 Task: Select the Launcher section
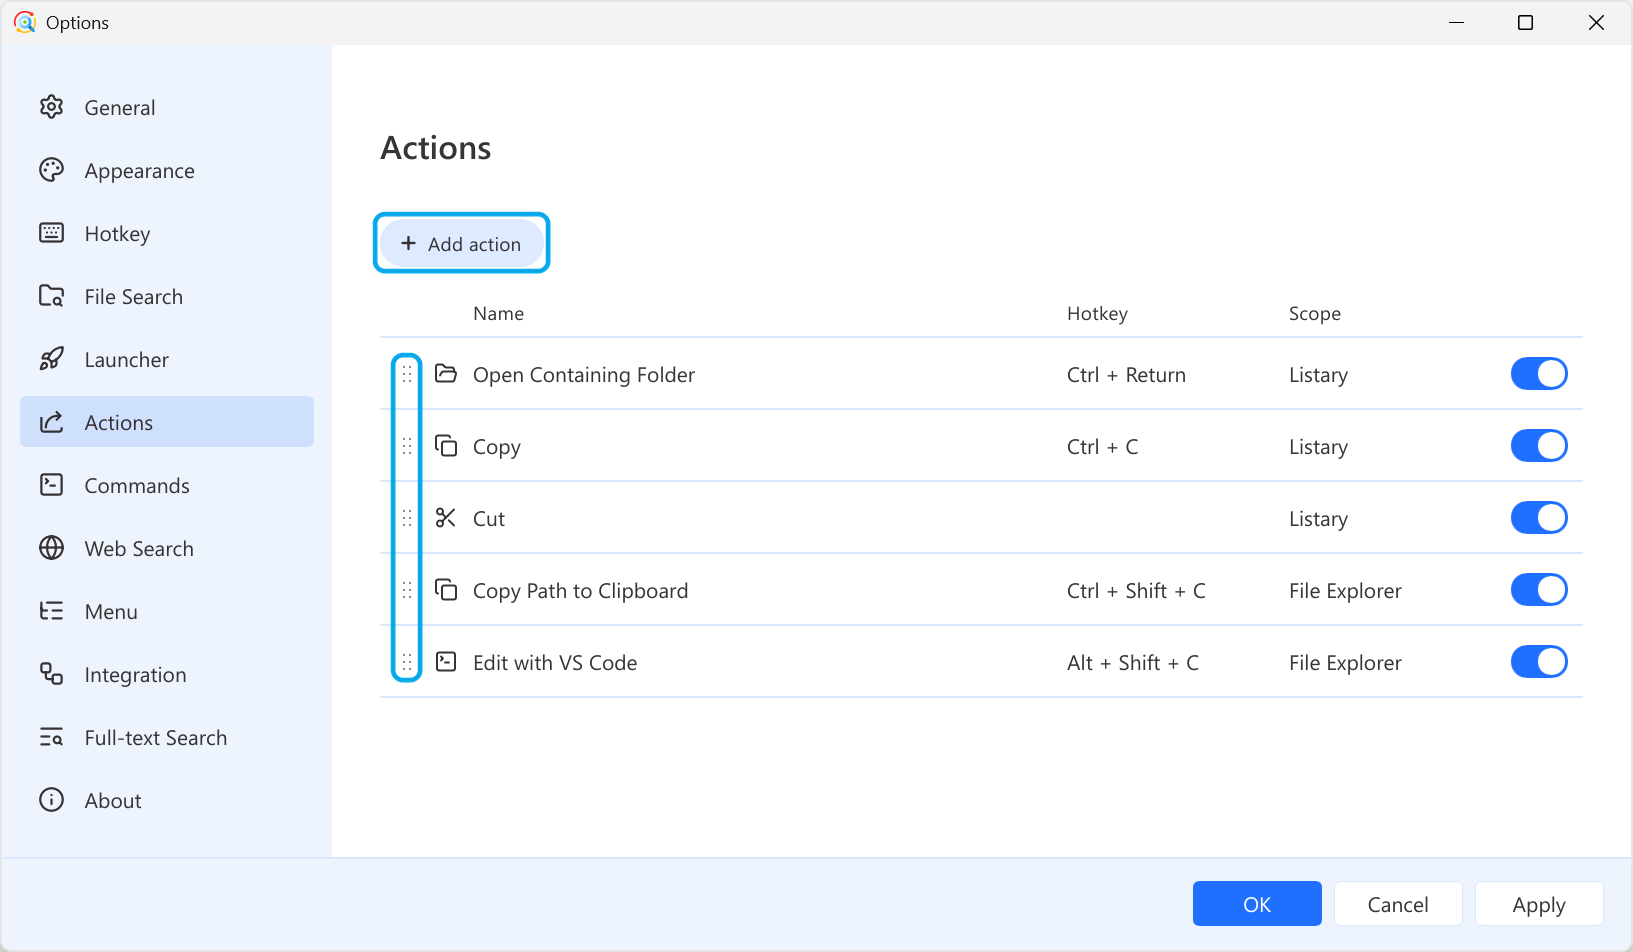click(x=167, y=359)
